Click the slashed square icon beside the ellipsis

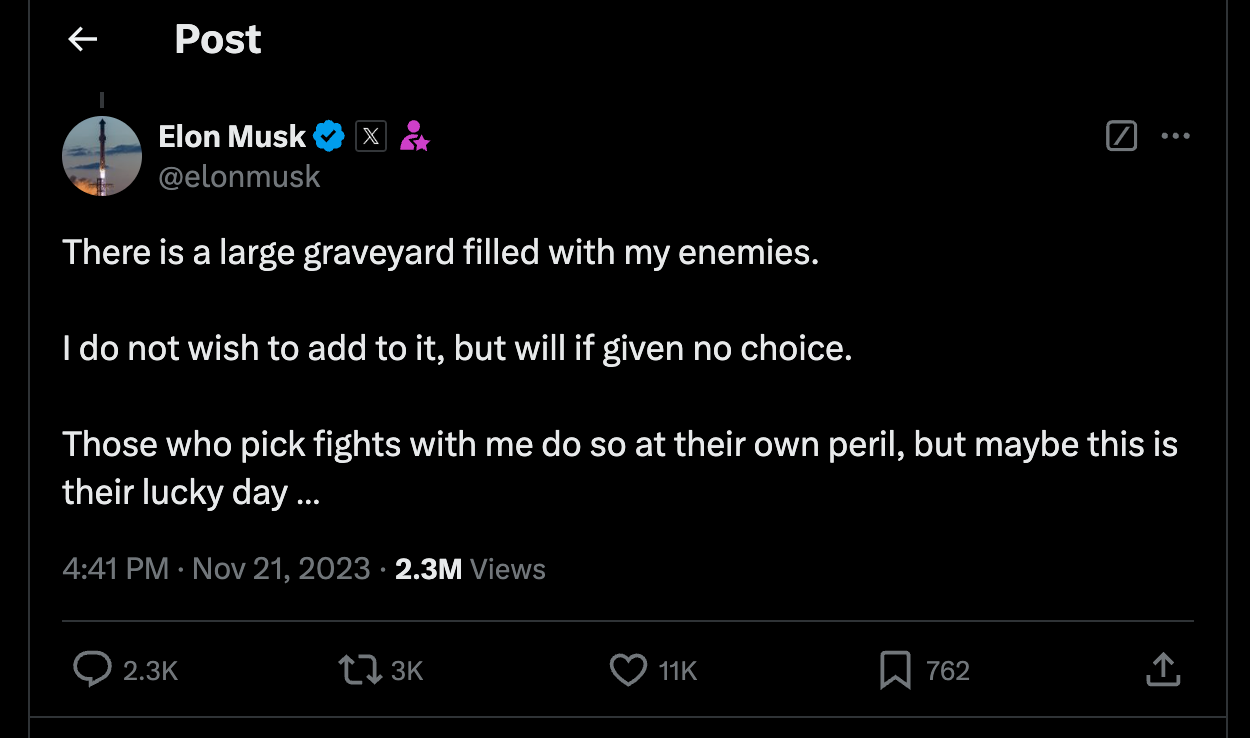click(x=1122, y=136)
